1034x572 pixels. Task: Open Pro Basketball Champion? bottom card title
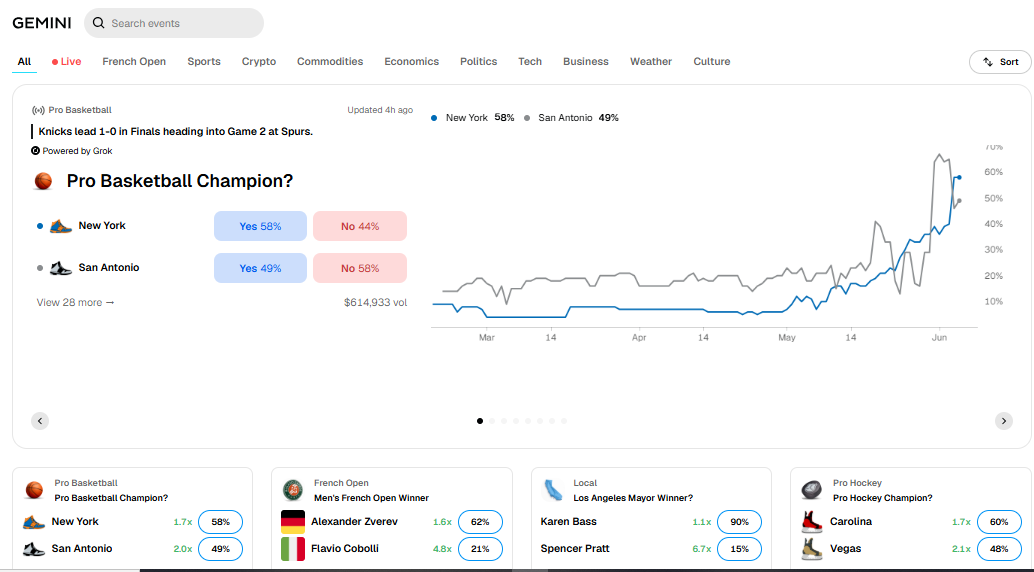pos(111,498)
